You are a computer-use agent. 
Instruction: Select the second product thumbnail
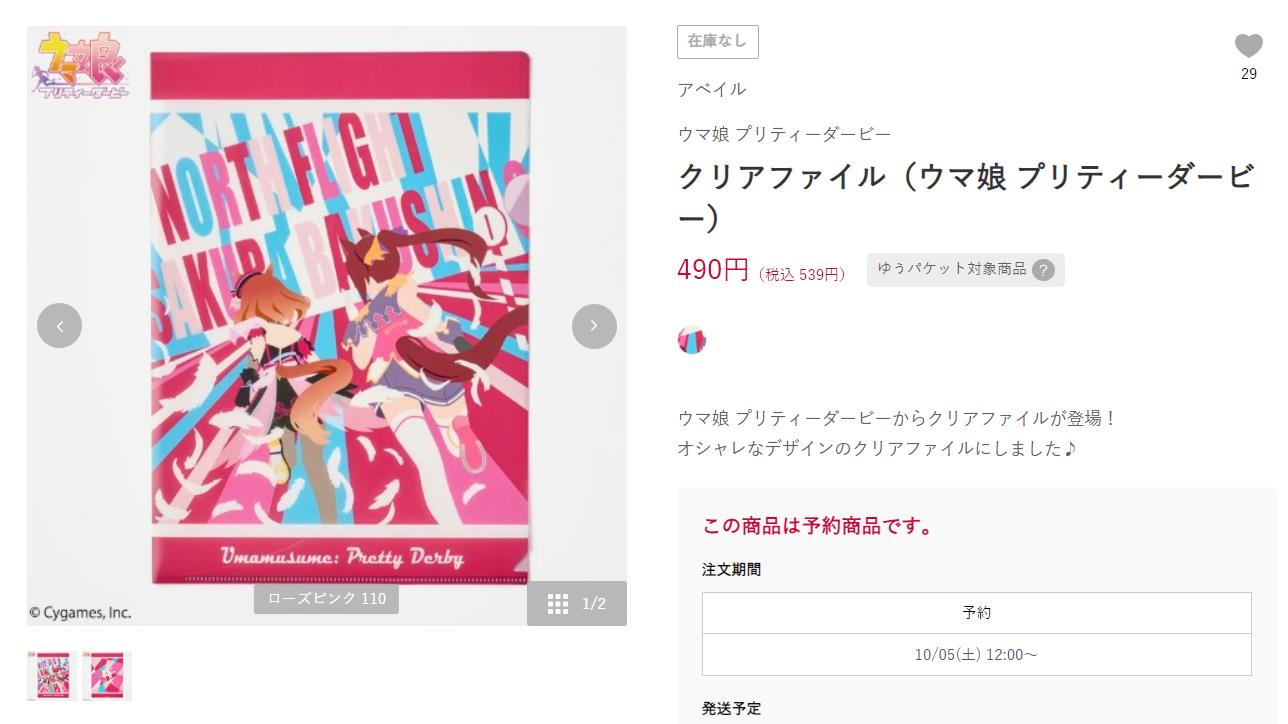(x=107, y=676)
